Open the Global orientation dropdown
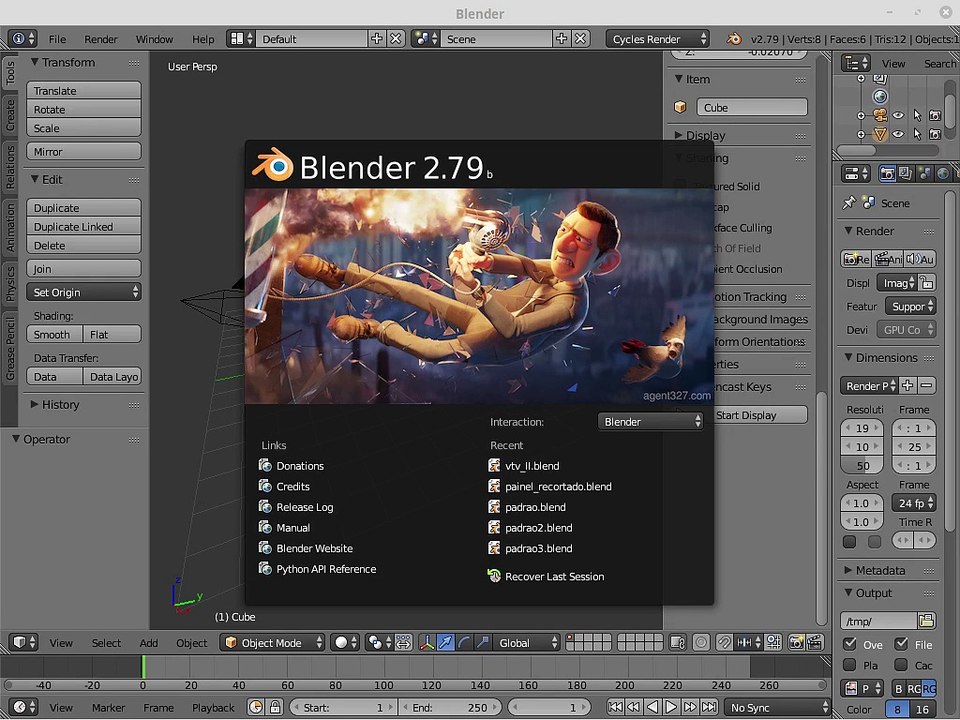 click(x=526, y=642)
